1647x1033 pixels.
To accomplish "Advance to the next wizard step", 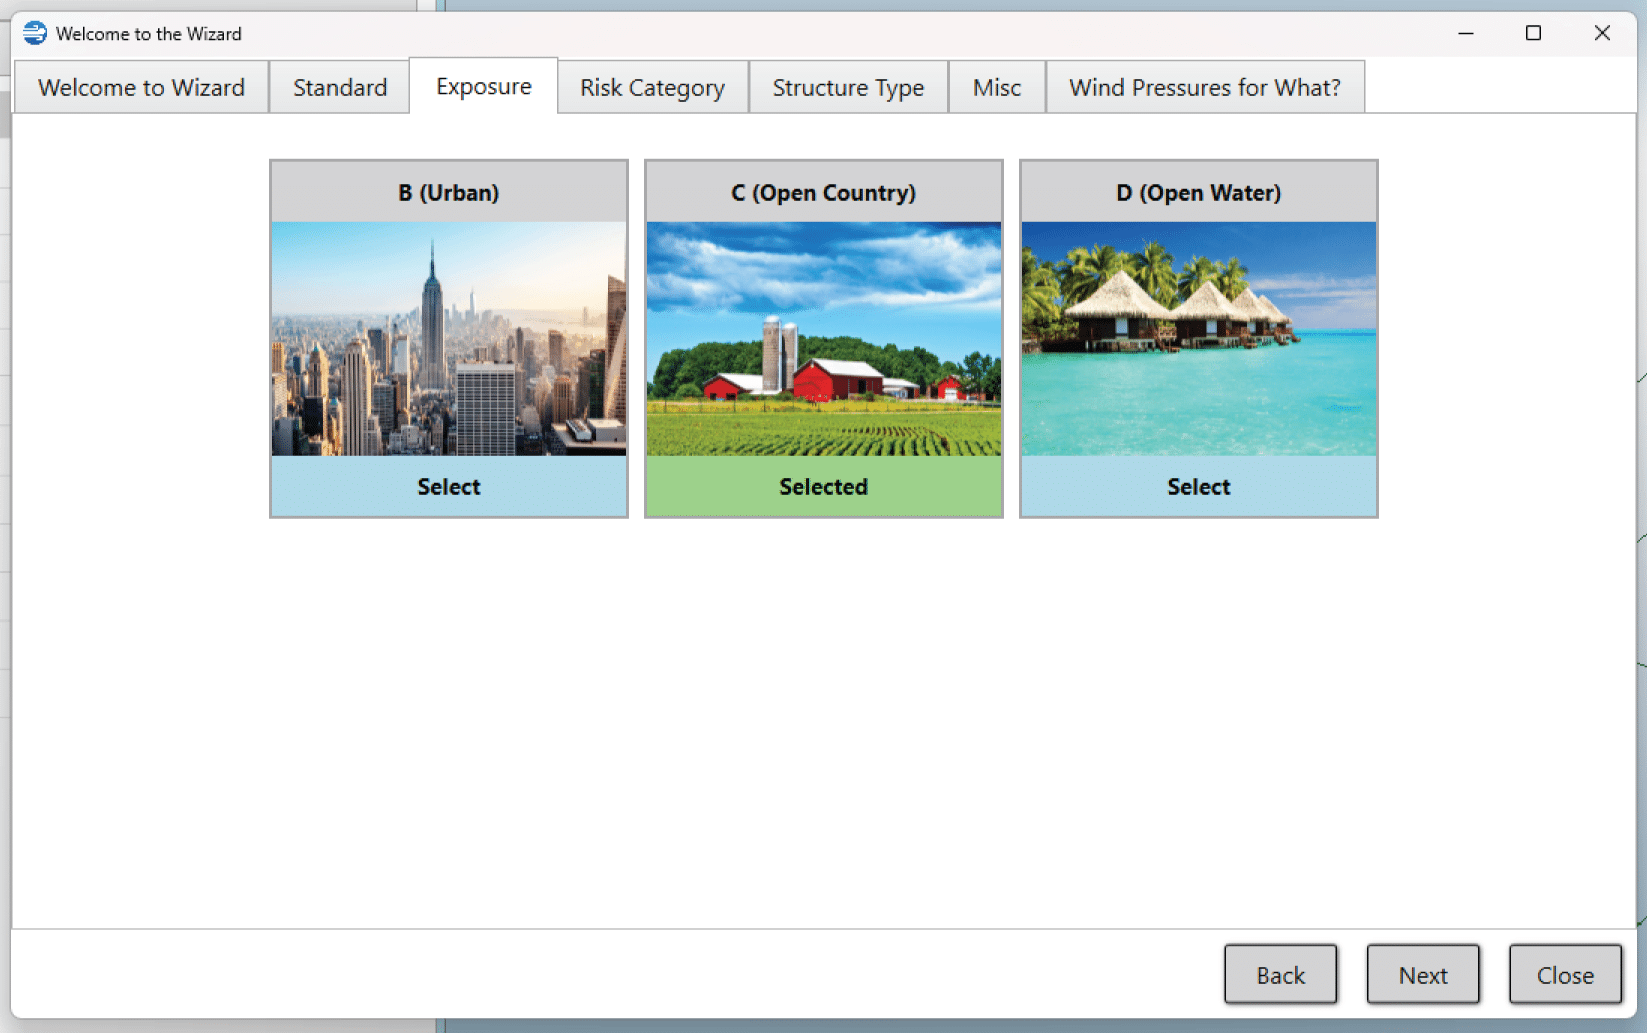I will [x=1423, y=974].
